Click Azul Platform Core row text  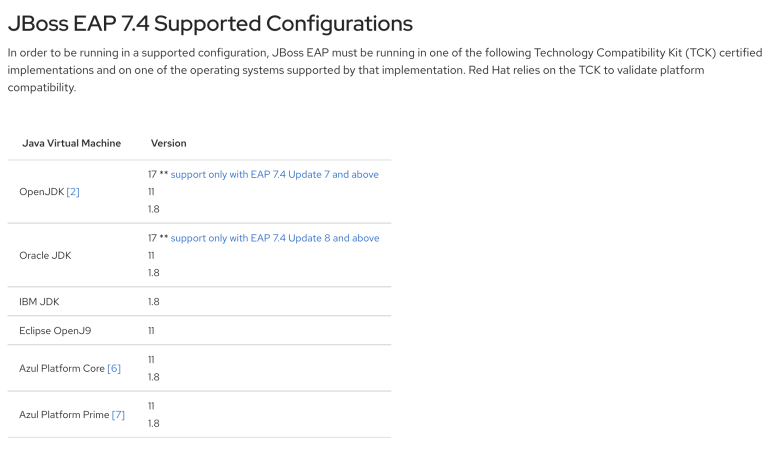[62, 368]
